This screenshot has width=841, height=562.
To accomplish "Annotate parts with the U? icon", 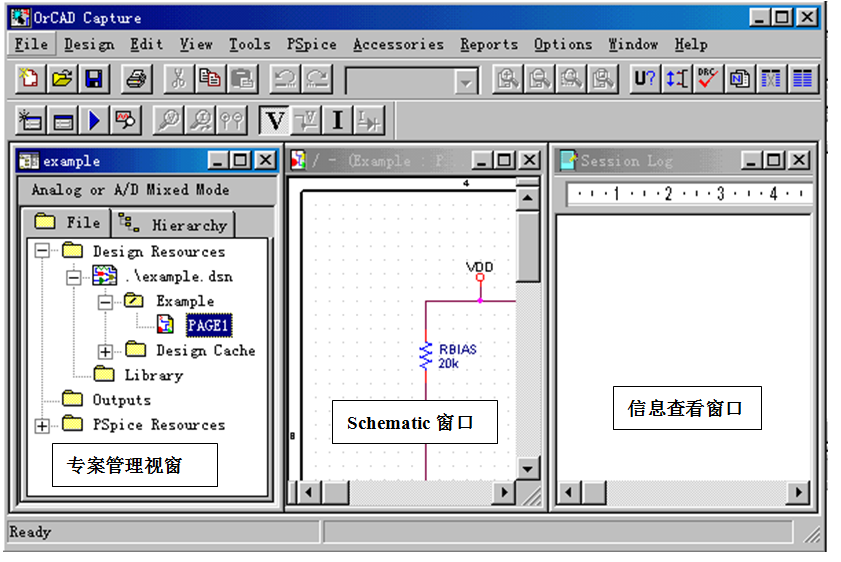I will (x=644, y=79).
